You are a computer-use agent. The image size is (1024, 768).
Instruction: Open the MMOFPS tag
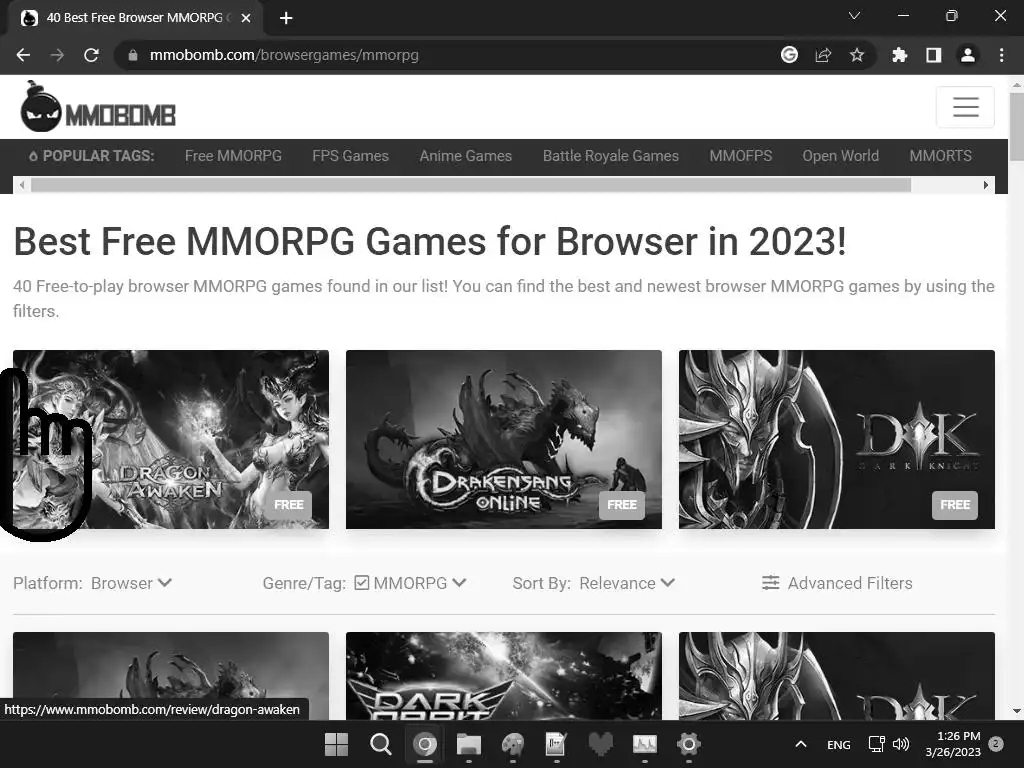(741, 156)
